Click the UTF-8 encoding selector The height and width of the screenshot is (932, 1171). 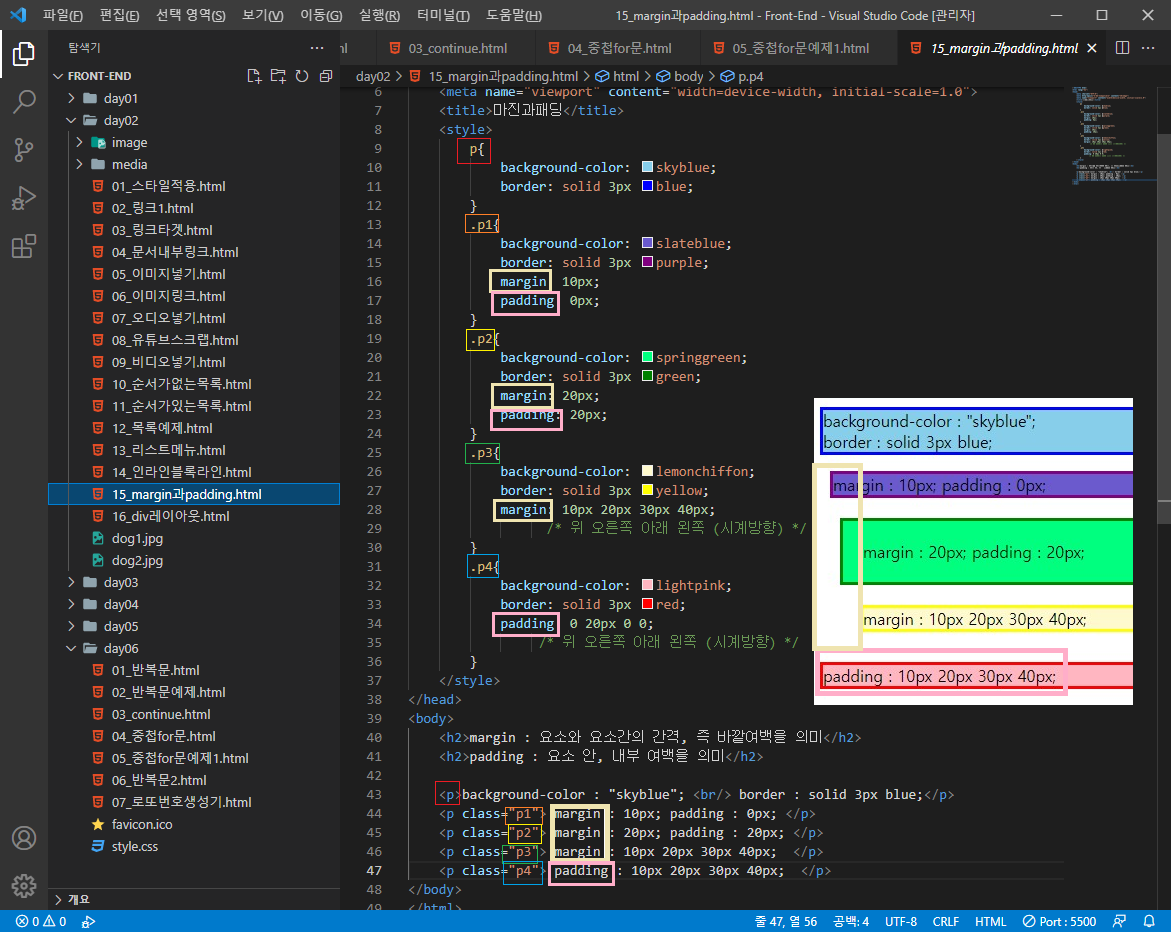point(901,922)
